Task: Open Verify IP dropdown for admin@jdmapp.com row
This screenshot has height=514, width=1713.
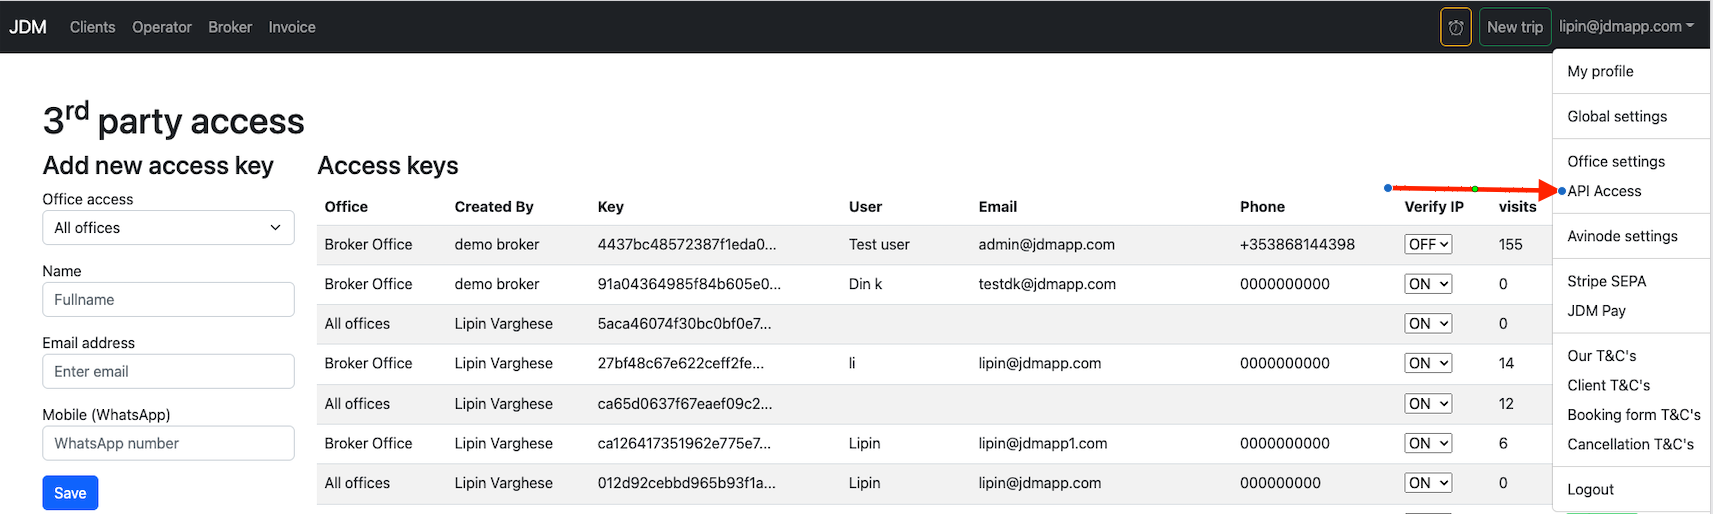Action: pyautogui.click(x=1428, y=244)
